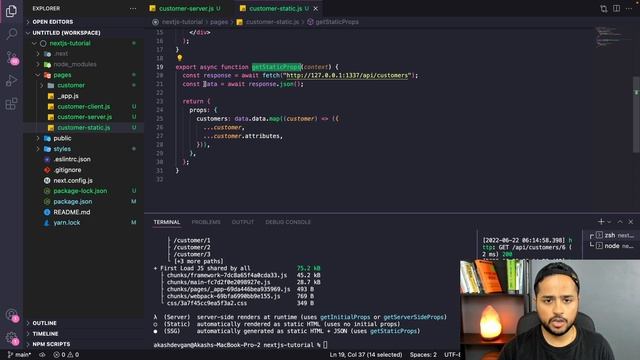Click the next.config.js file icon
640x360 pixels.
47,180
